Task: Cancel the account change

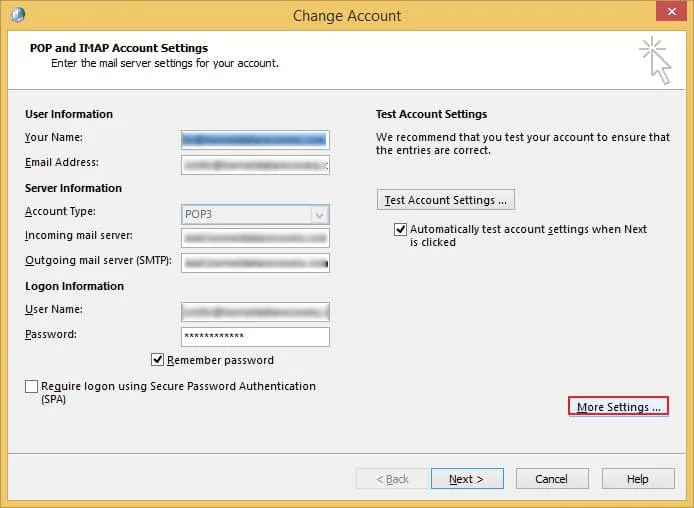Action: (552, 479)
